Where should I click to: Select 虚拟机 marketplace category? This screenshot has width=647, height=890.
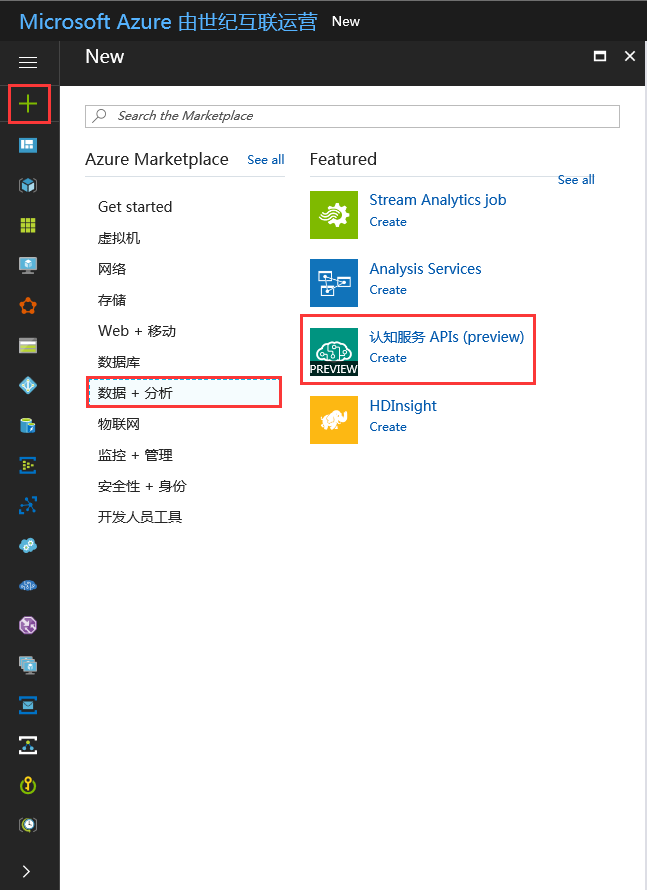(119, 238)
